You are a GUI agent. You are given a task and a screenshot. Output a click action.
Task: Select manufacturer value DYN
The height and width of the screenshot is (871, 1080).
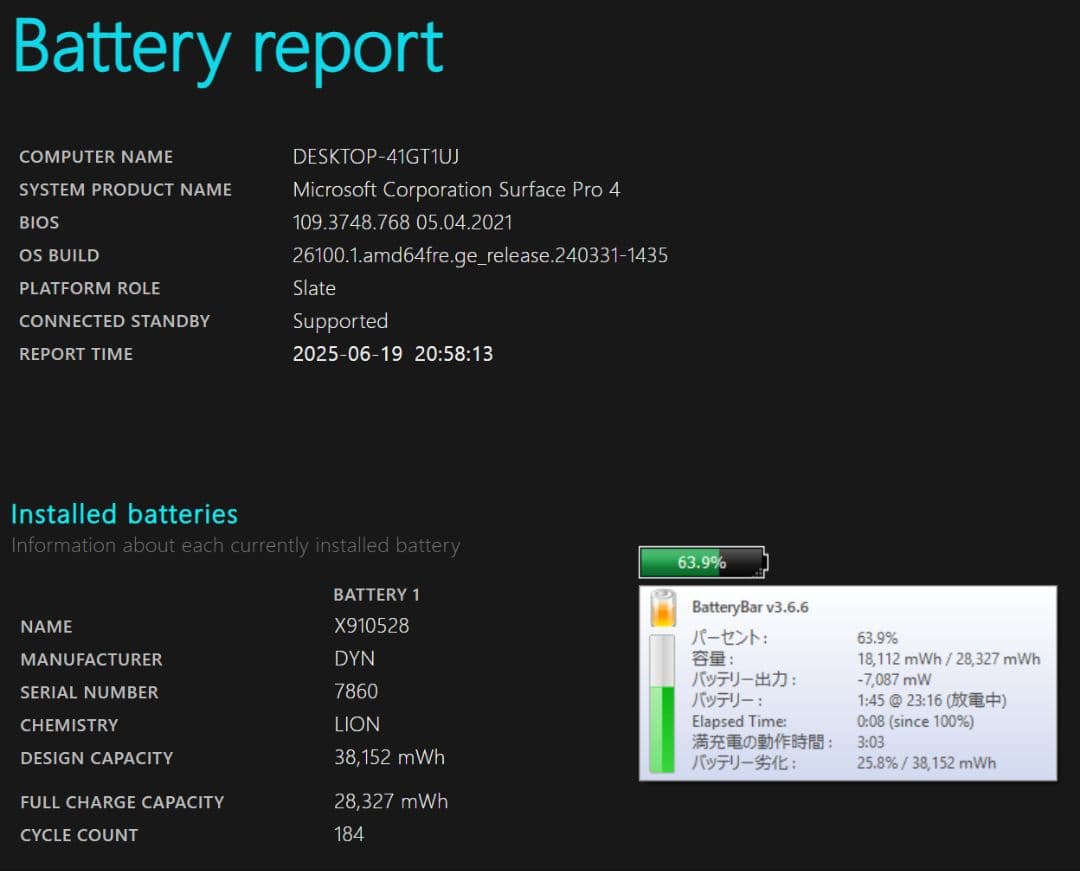pyautogui.click(x=354, y=659)
